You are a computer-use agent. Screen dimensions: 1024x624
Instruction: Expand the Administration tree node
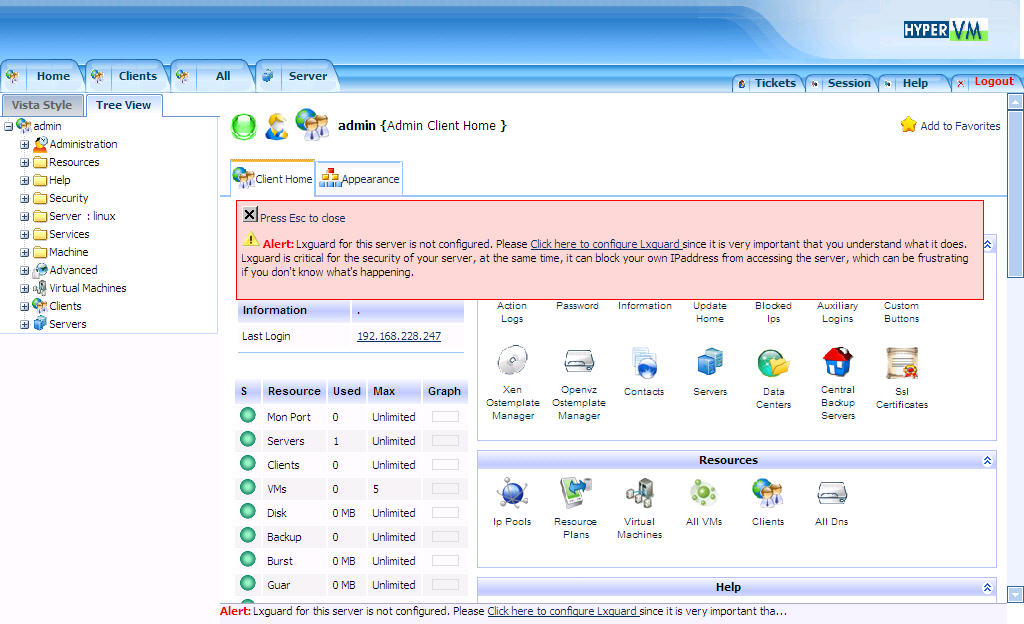coord(25,144)
